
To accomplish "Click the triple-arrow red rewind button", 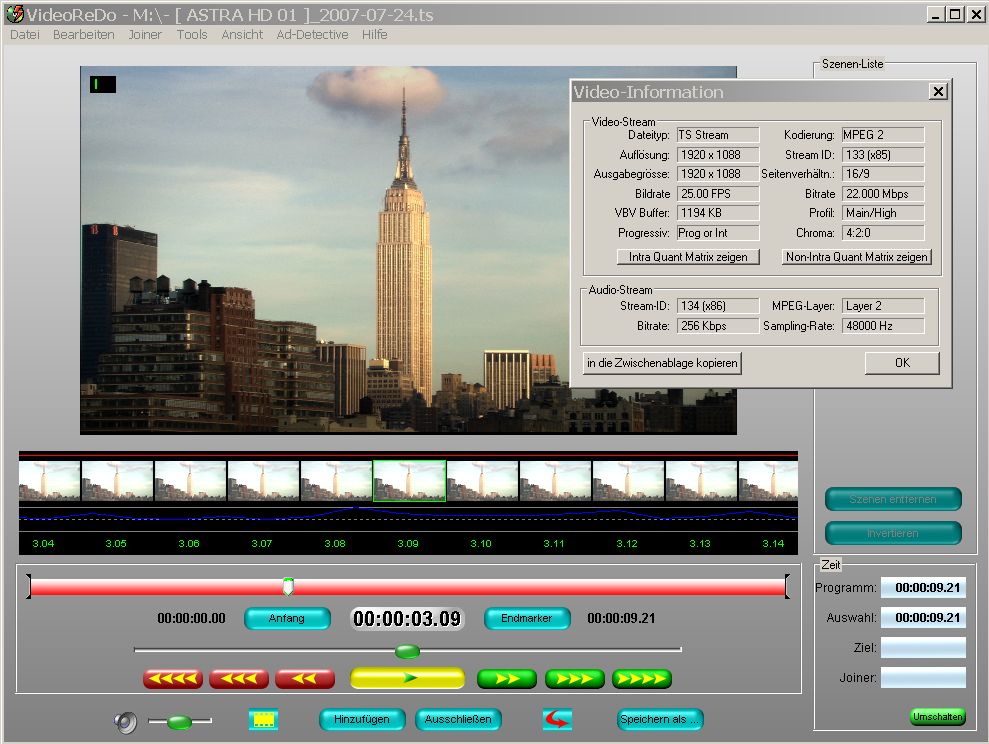I will click(239, 679).
